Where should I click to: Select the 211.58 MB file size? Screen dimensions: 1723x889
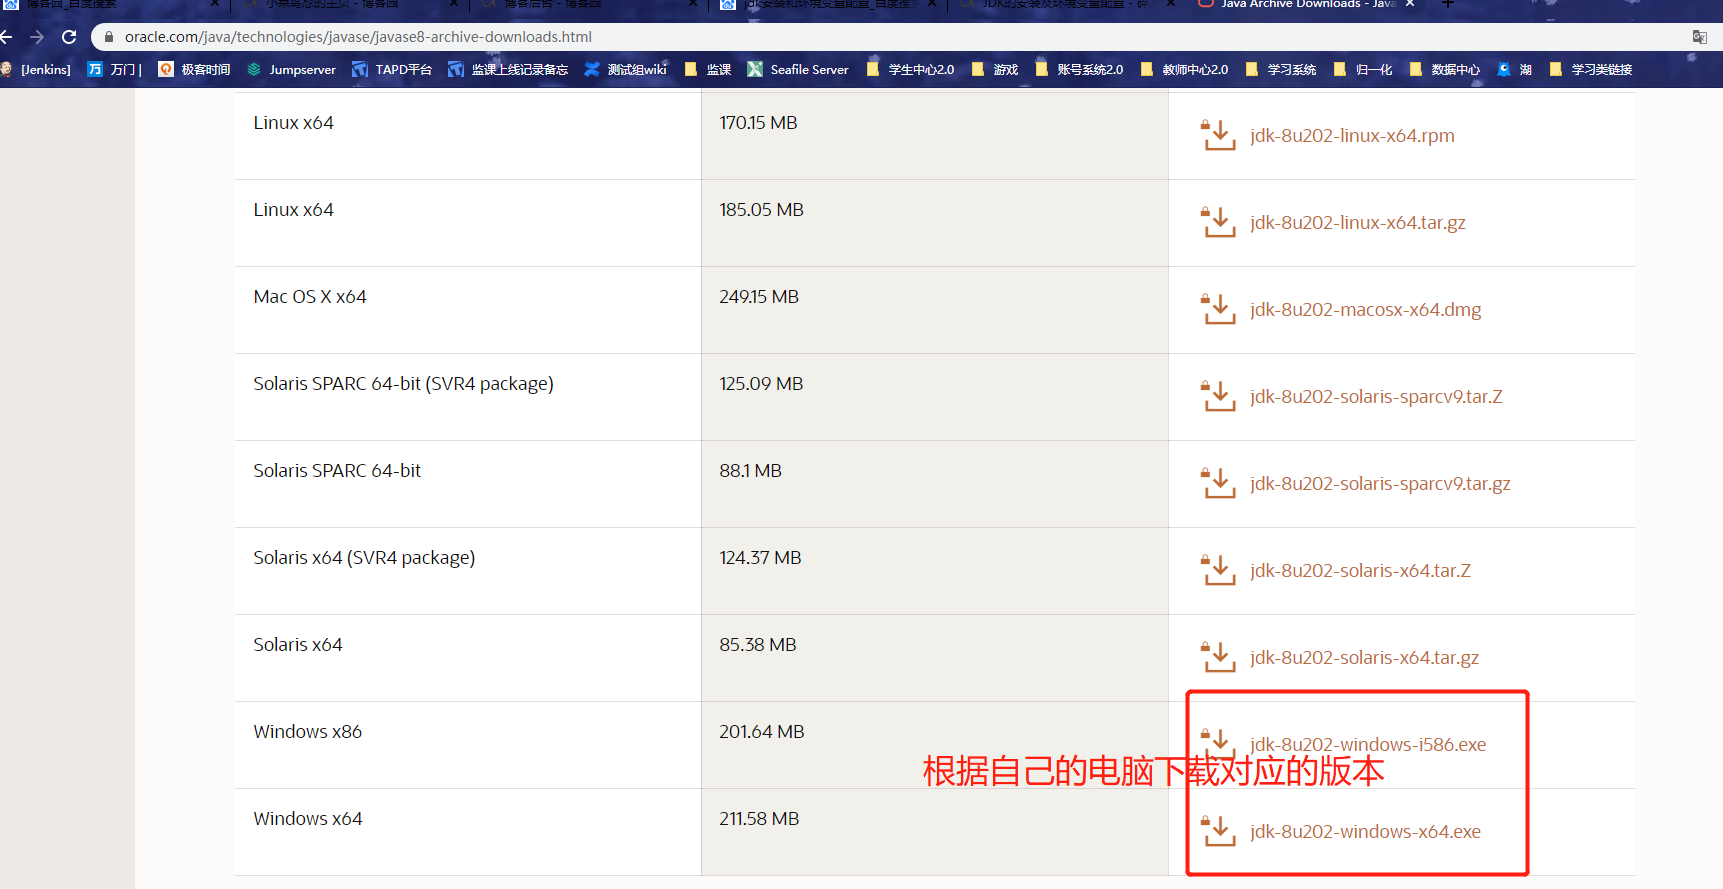759,819
